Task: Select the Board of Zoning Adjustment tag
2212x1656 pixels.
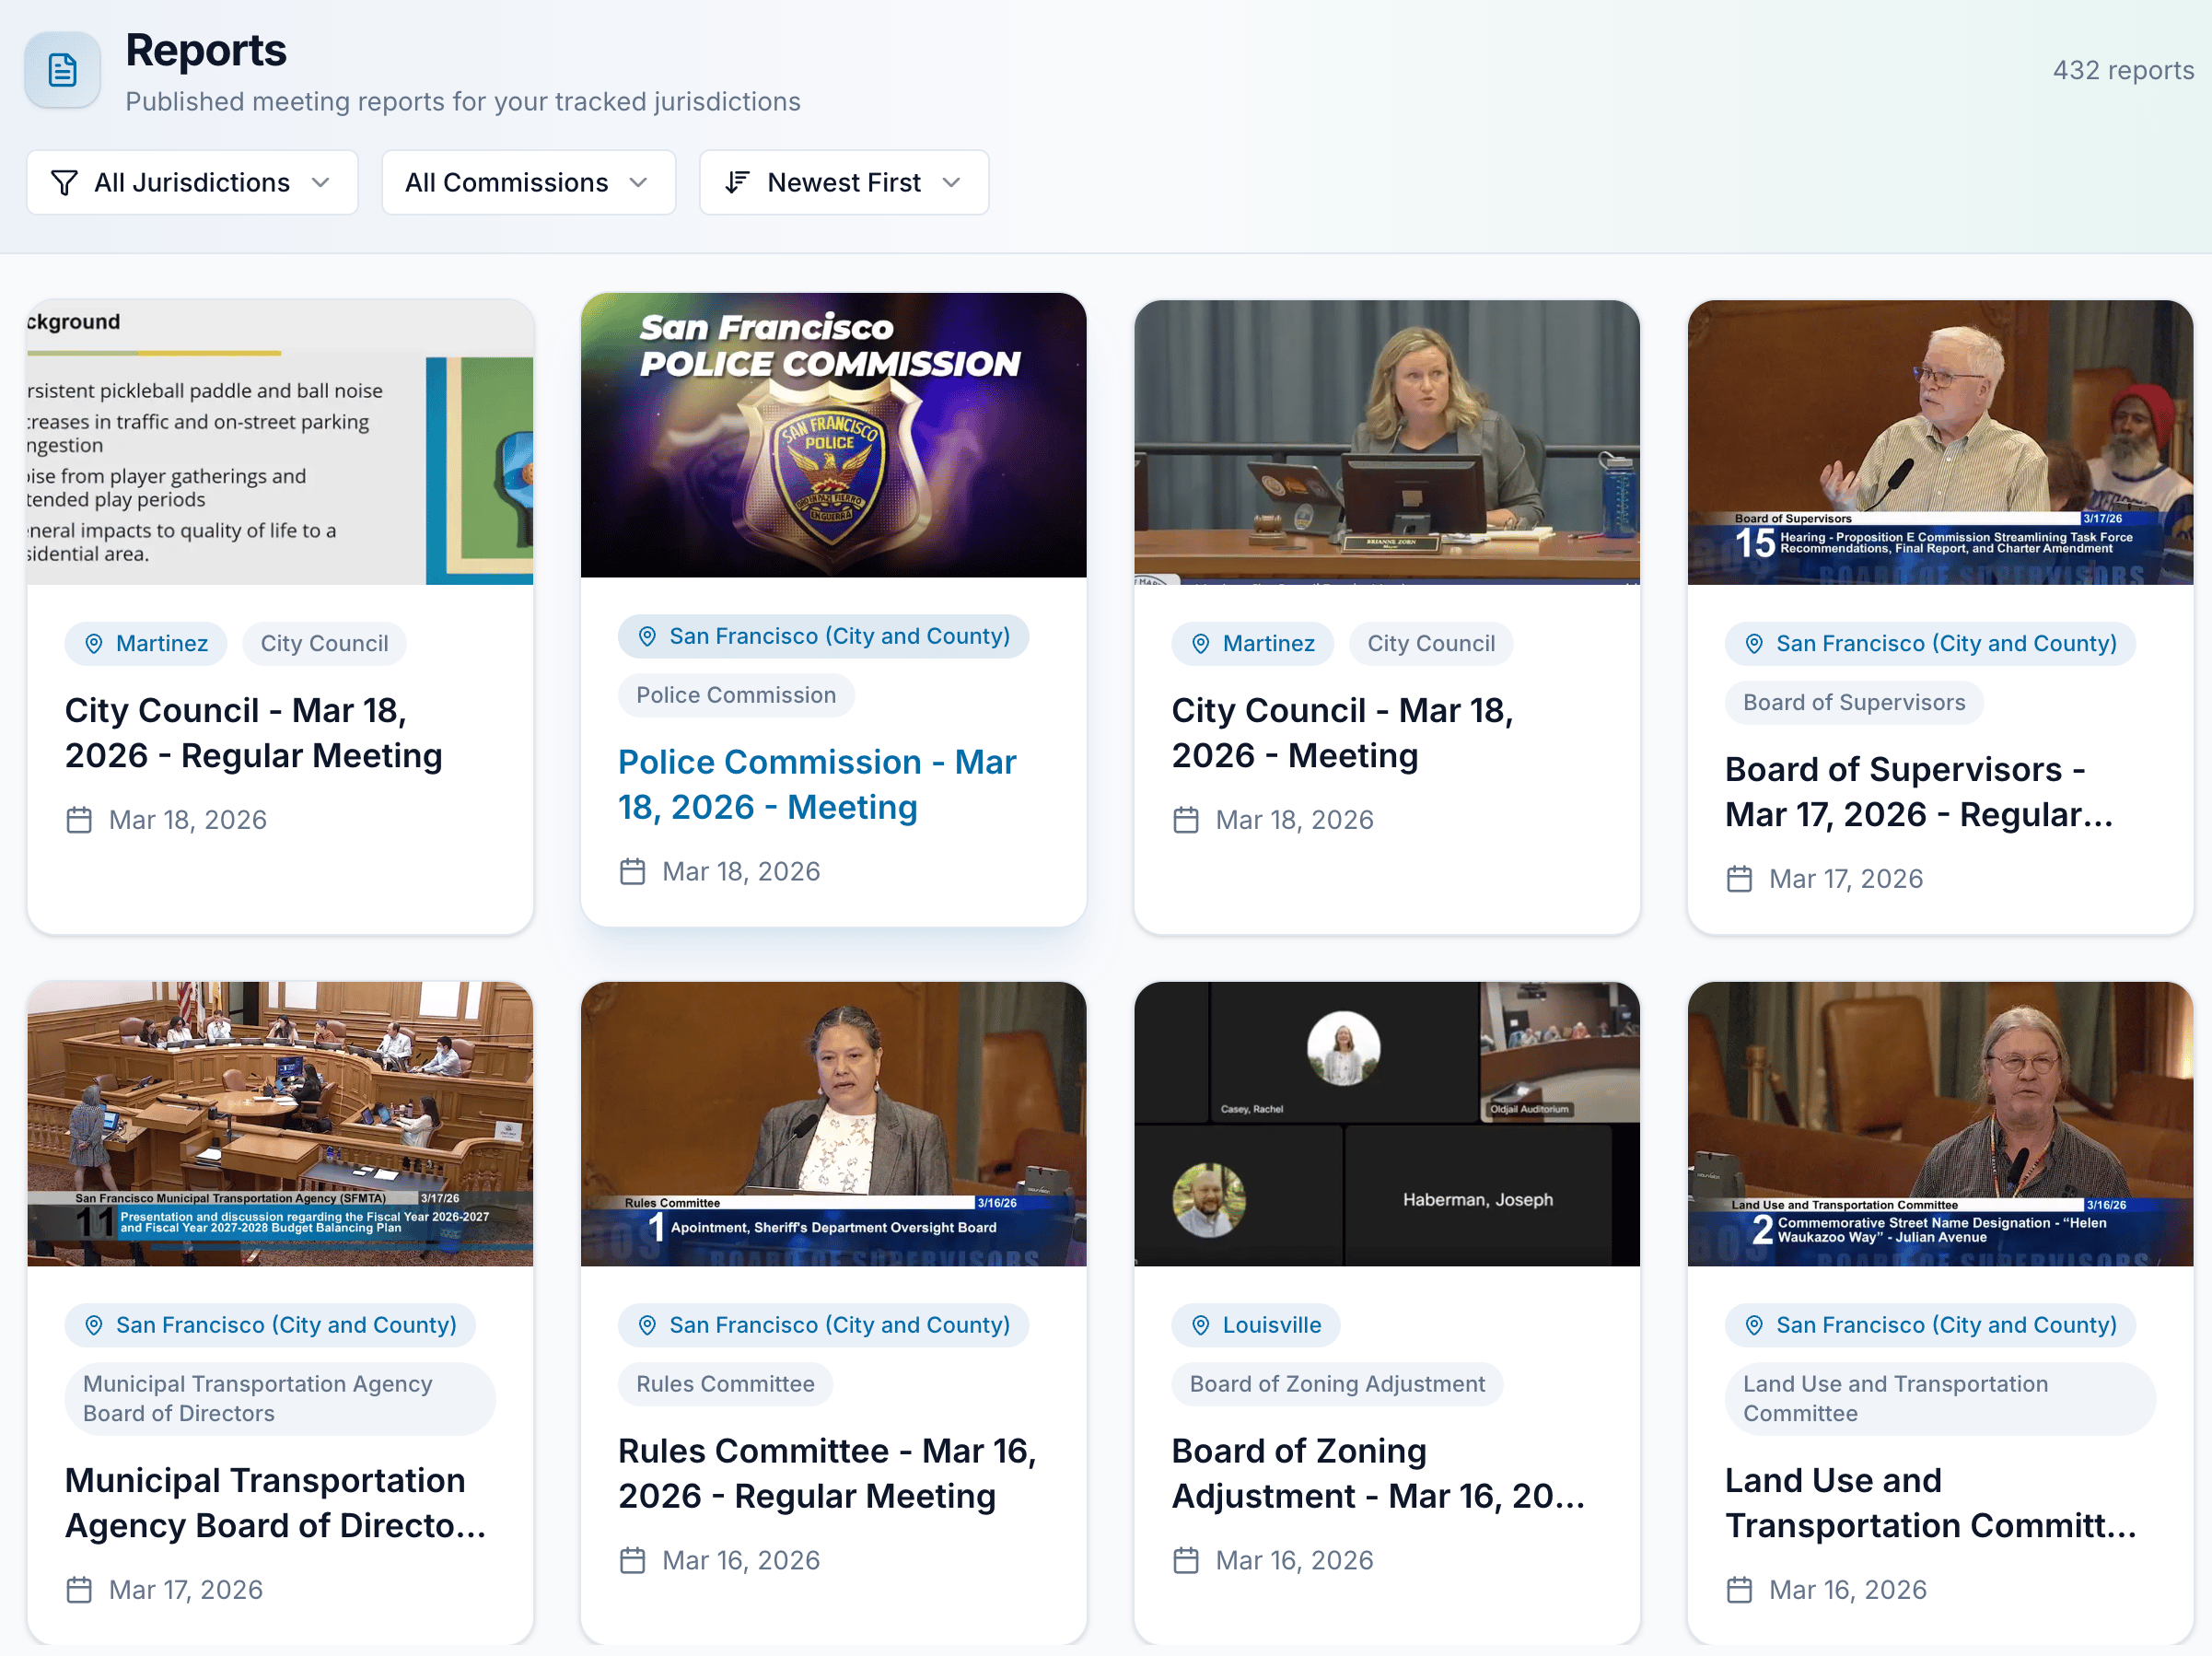Action: pos(1336,1384)
